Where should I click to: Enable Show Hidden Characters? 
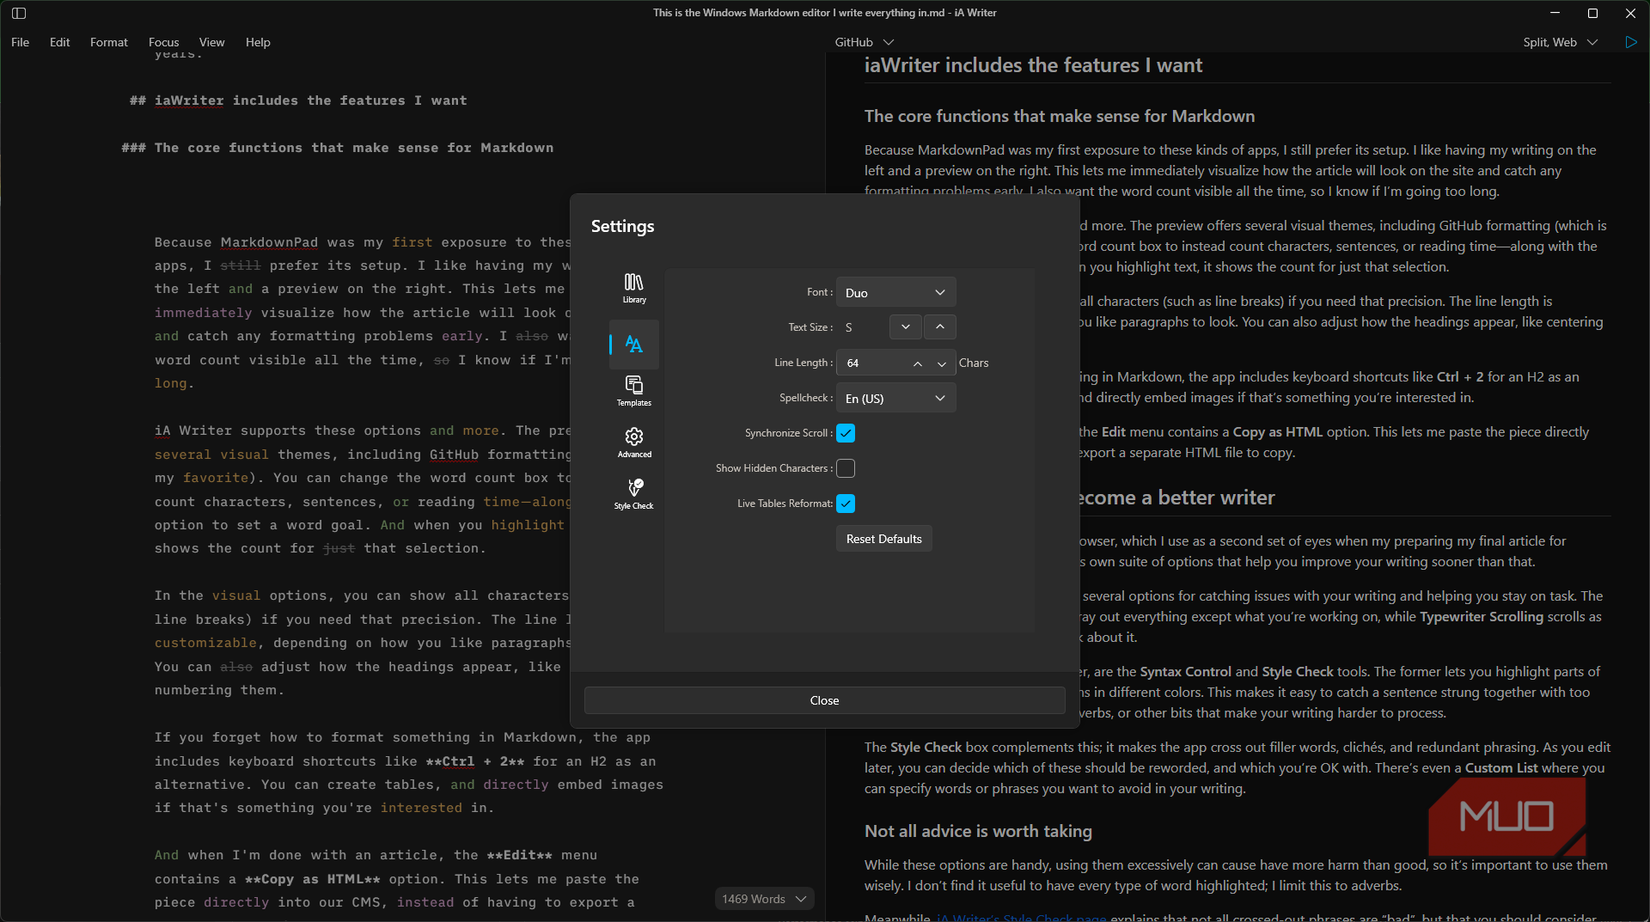click(845, 468)
